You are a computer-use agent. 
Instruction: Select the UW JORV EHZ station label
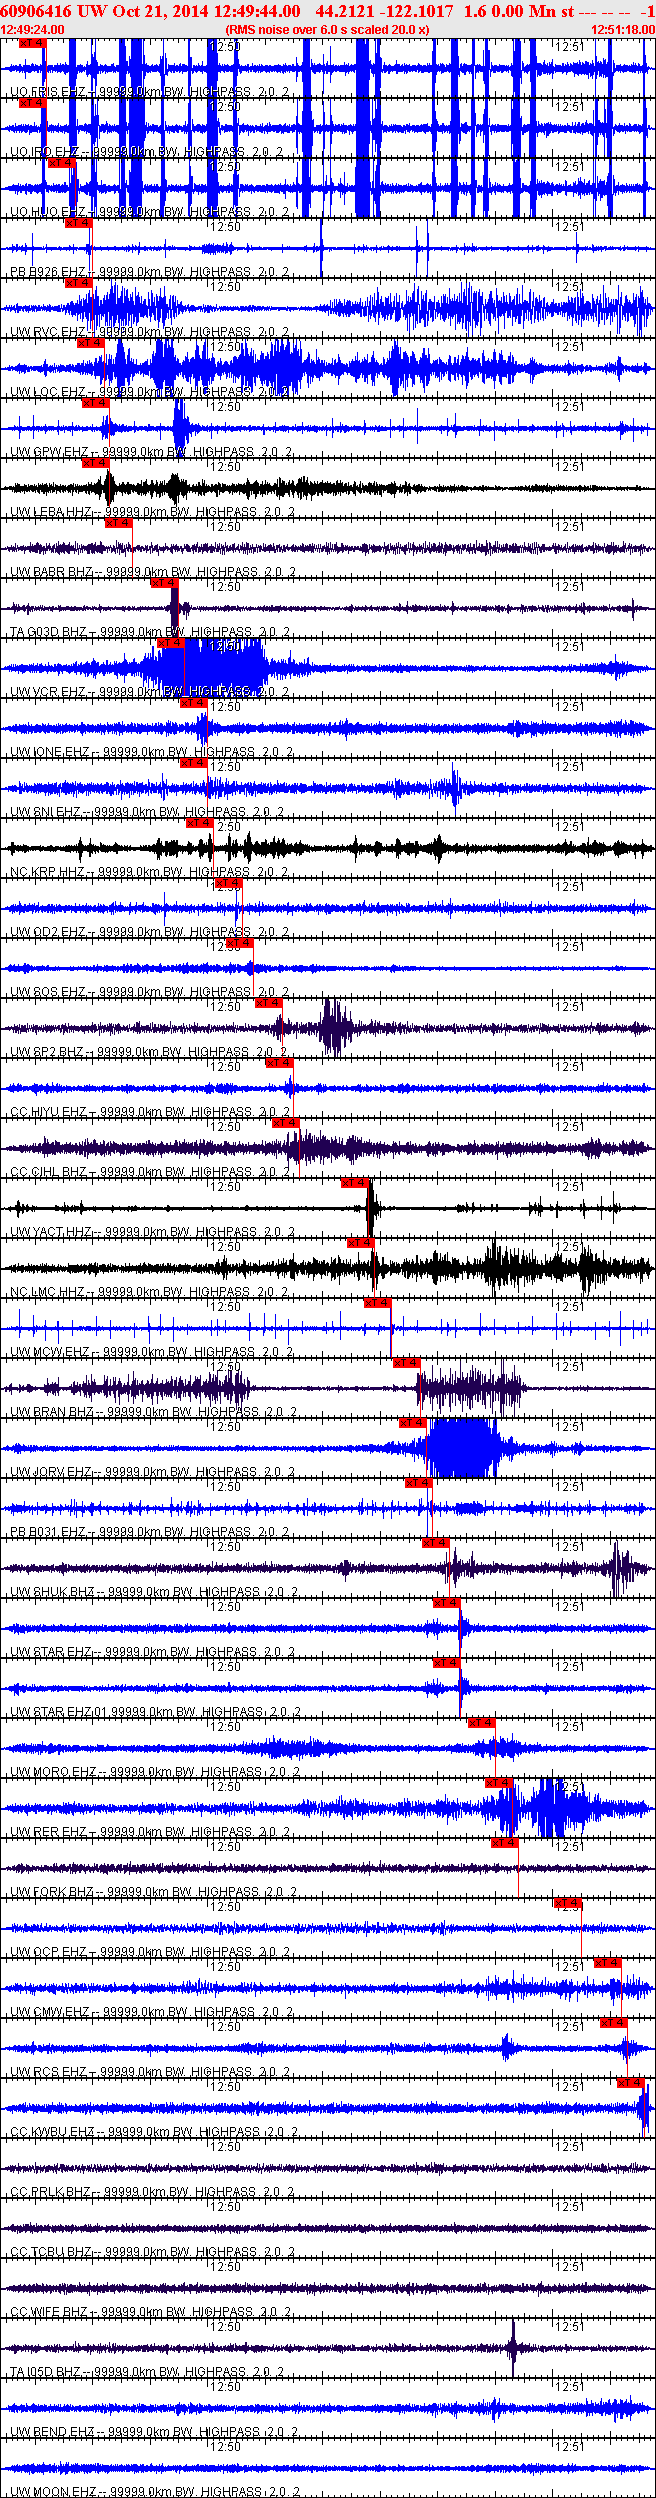(153, 1472)
